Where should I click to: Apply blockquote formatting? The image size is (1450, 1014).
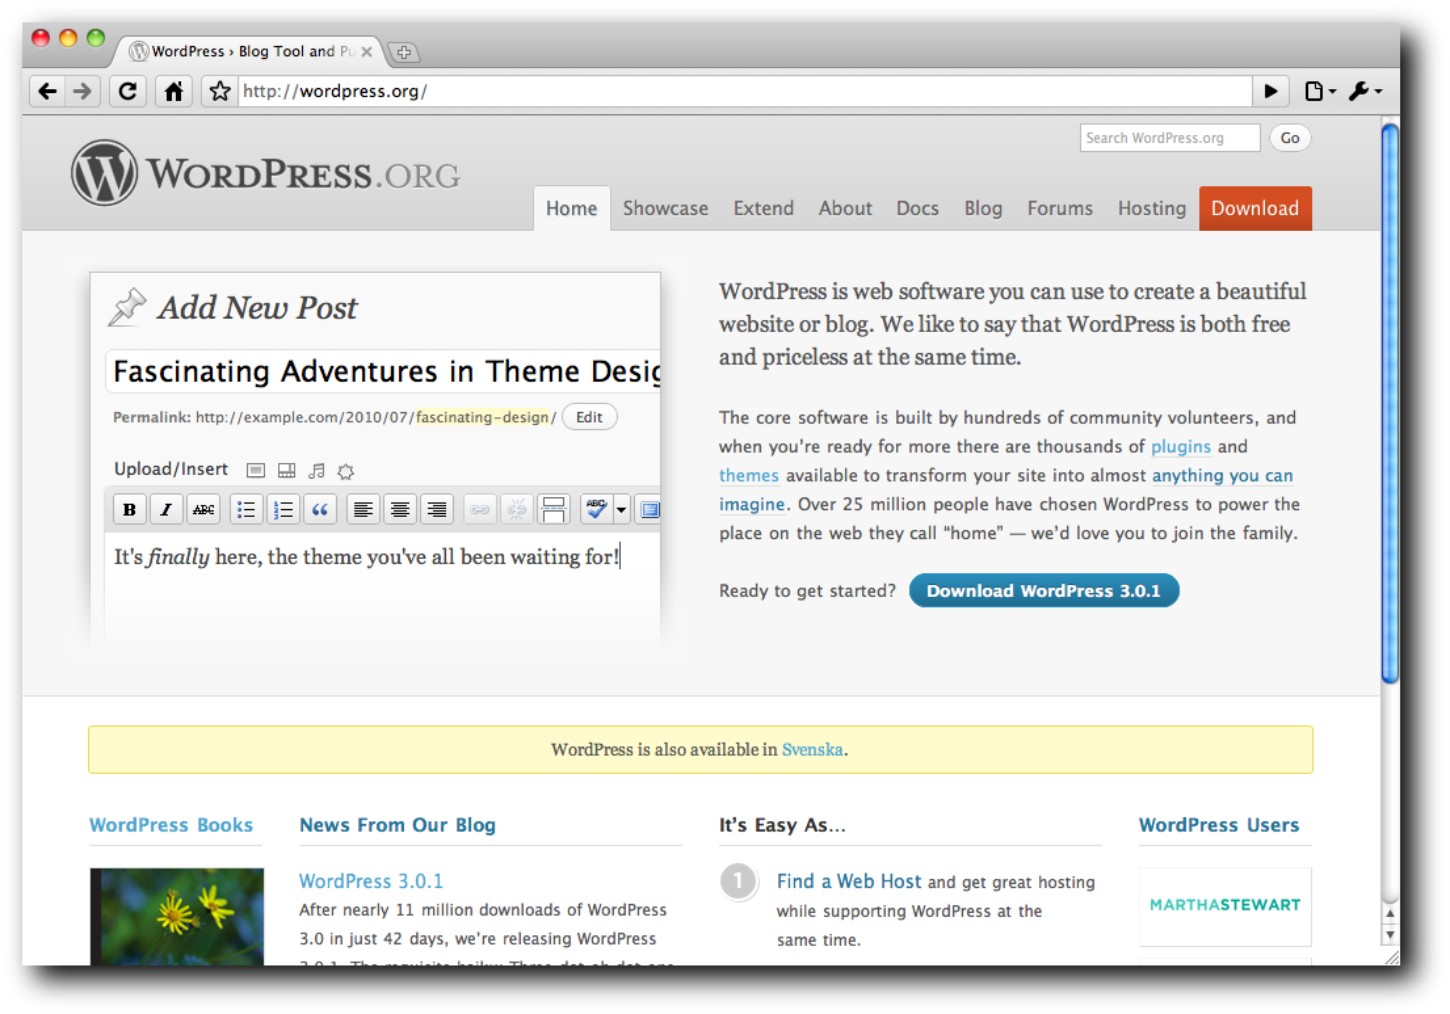320,509
